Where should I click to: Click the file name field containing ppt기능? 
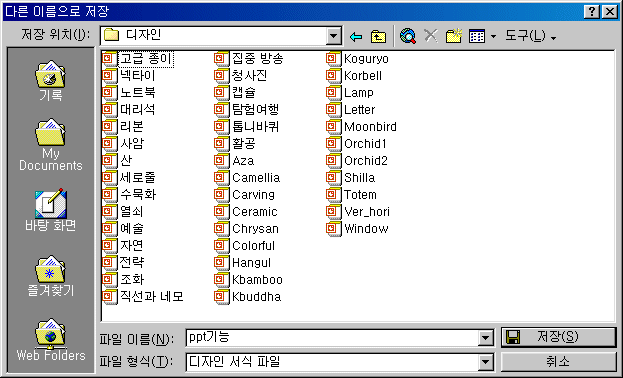332,338
